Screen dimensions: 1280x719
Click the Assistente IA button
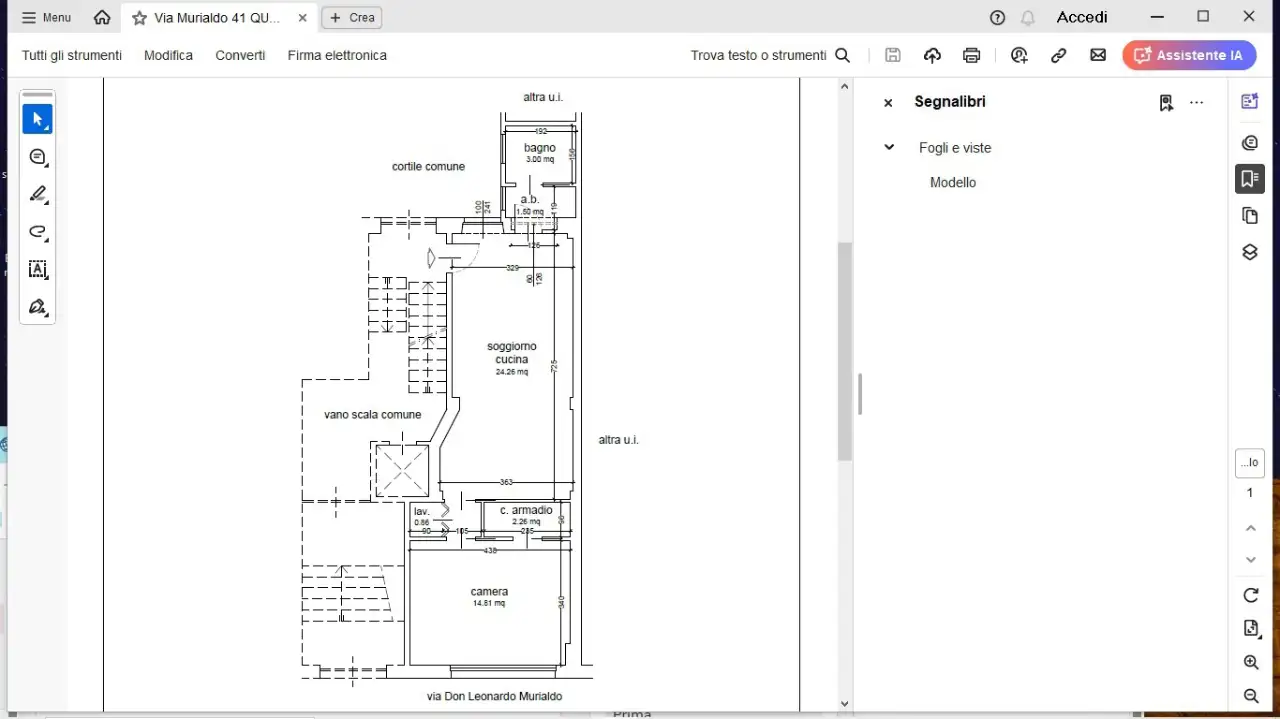[1188, 56]
